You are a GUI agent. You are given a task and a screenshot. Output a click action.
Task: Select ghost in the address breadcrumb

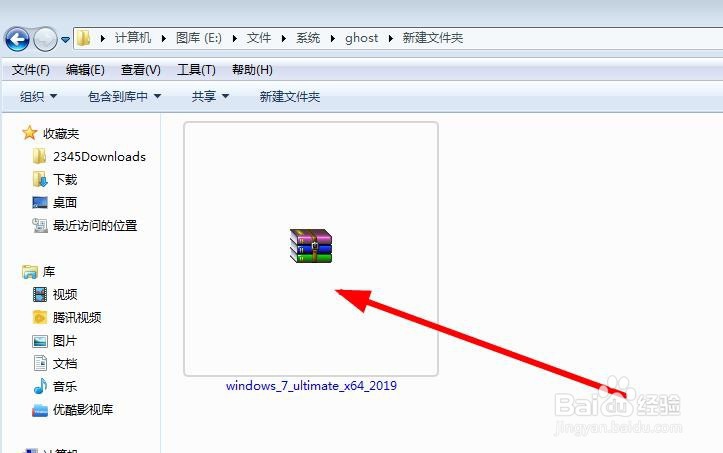tap(362, 38)
